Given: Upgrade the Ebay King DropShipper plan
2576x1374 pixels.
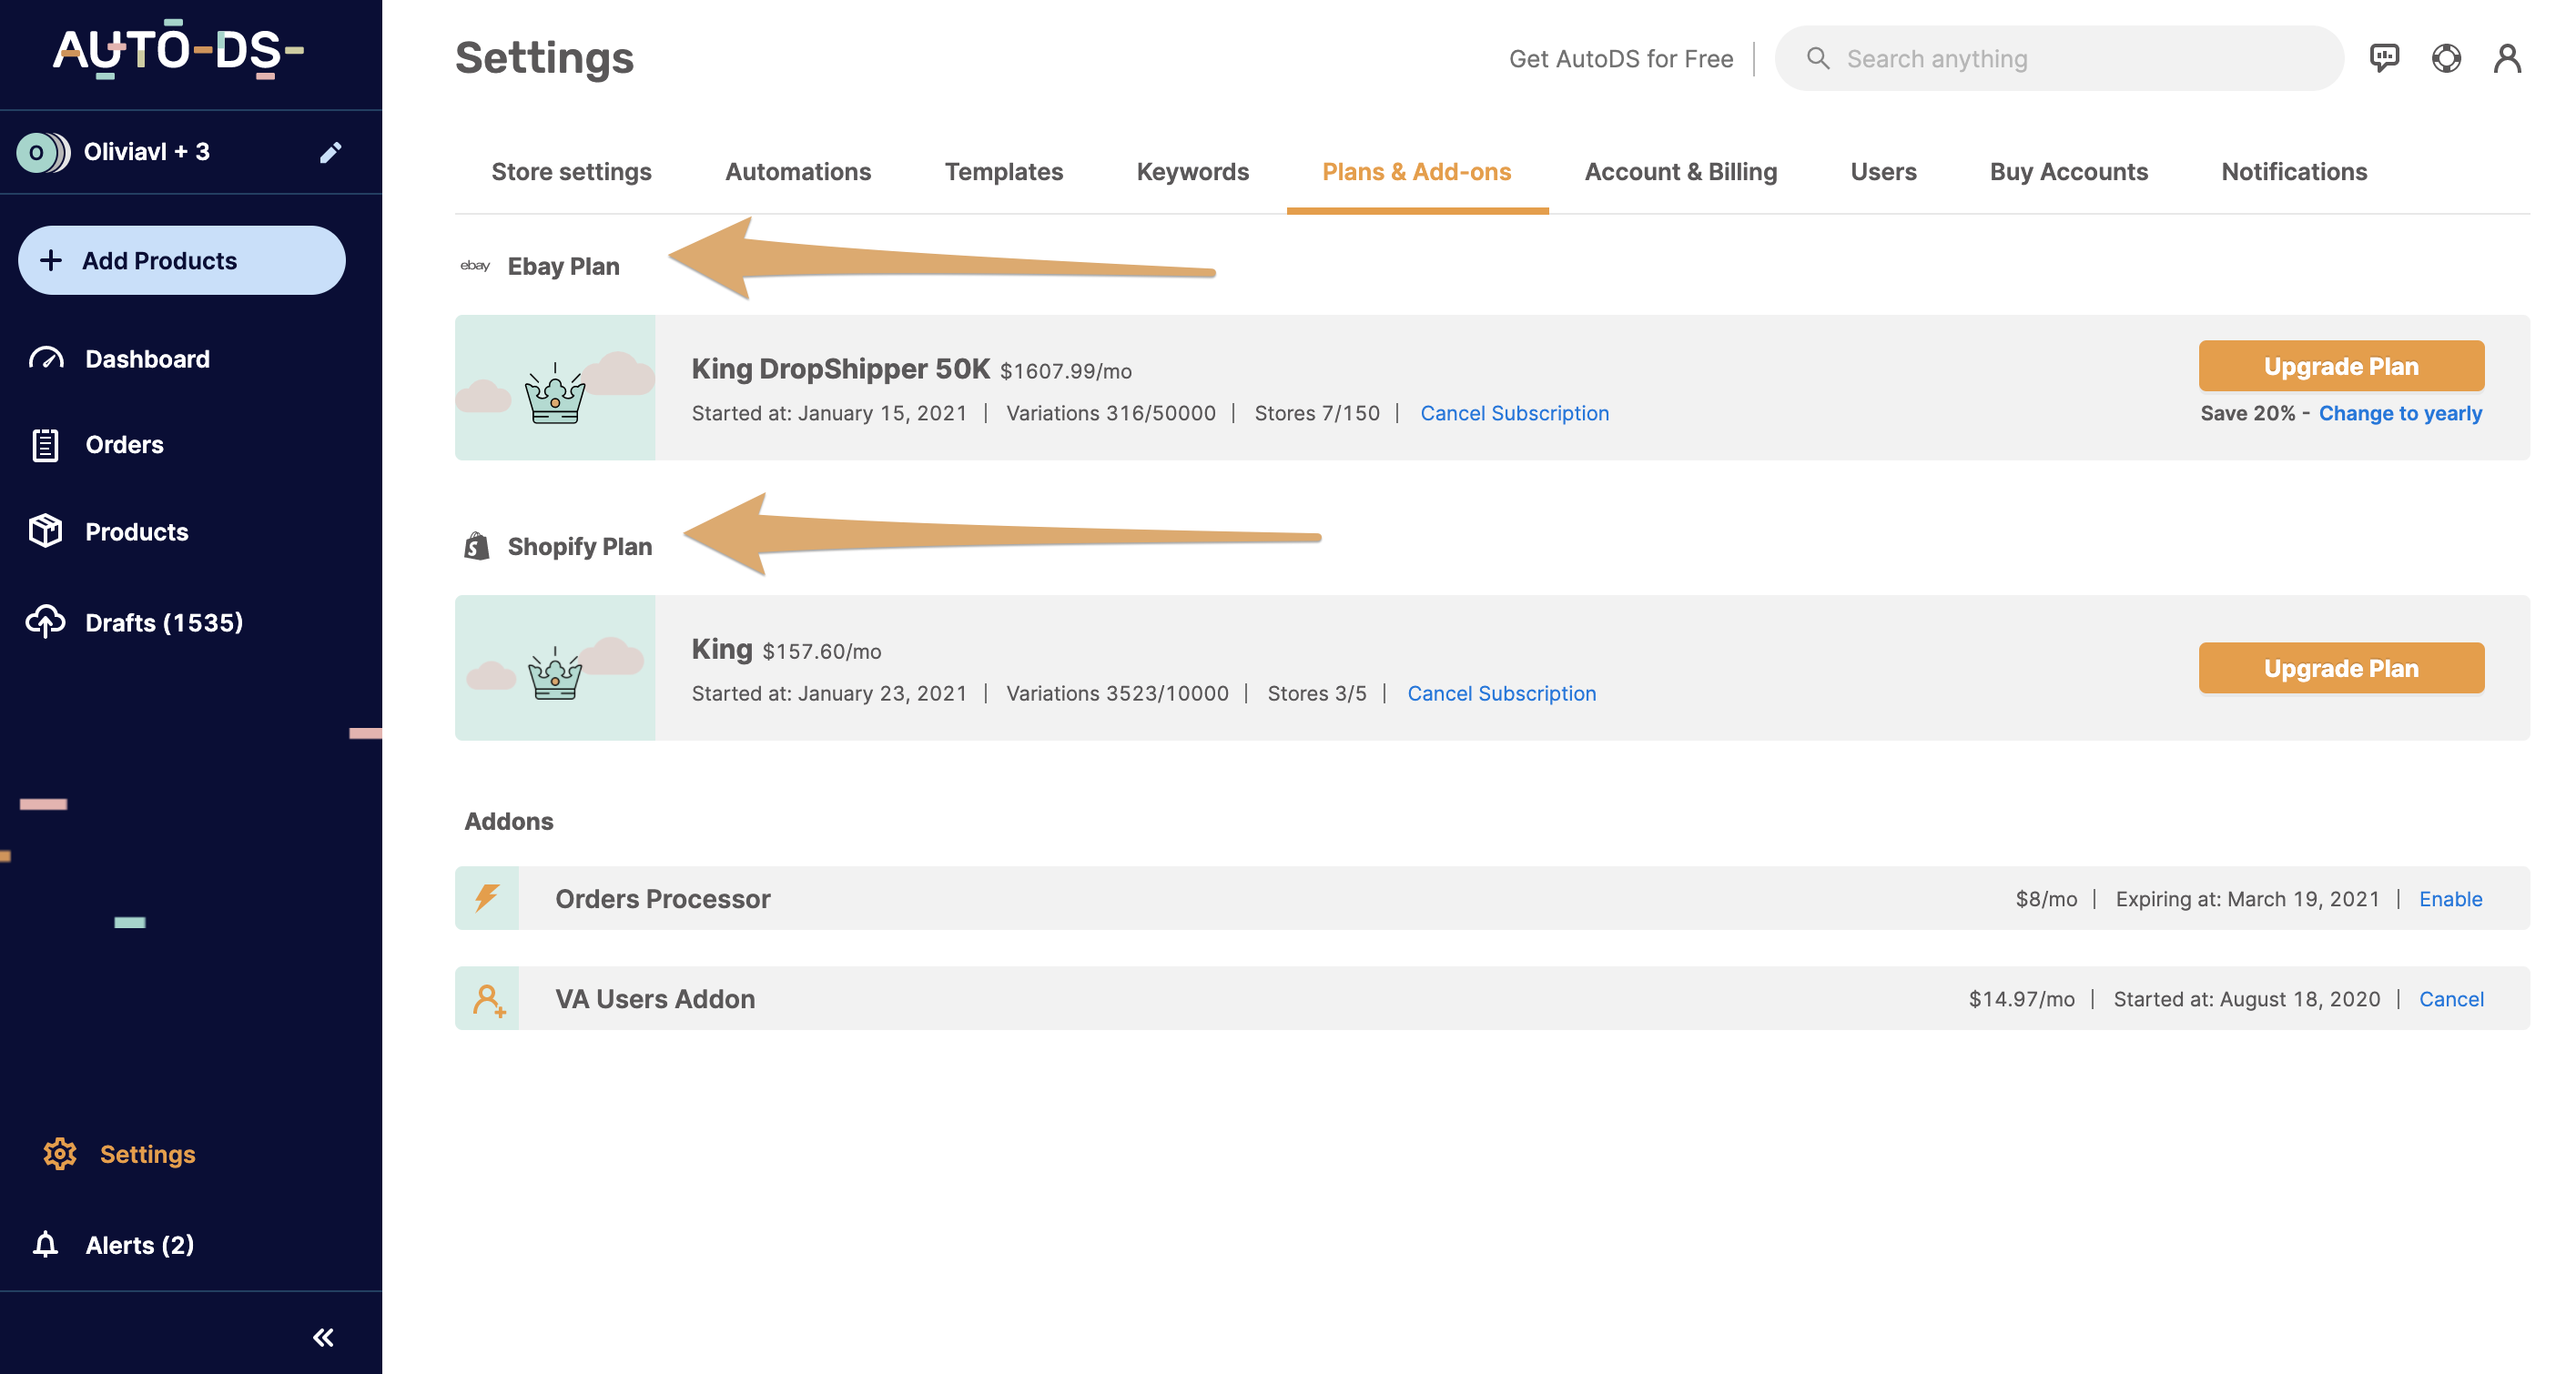Looking at the screenshot, I should tap(2341, 366).
